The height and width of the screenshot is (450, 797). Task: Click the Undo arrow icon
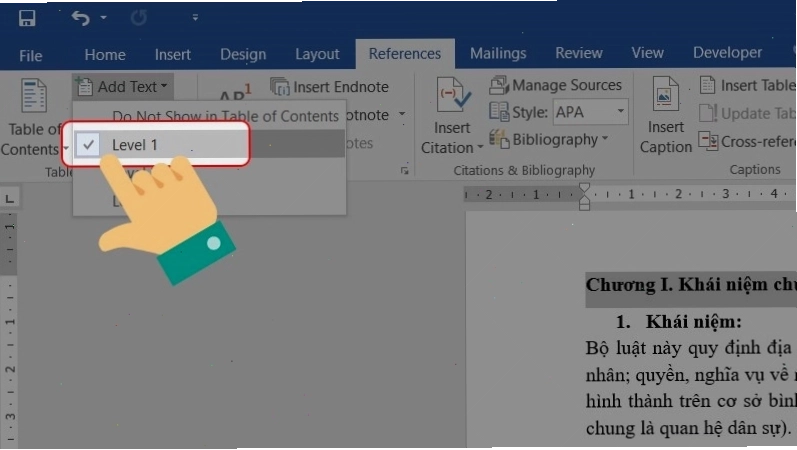pos(80,18)
